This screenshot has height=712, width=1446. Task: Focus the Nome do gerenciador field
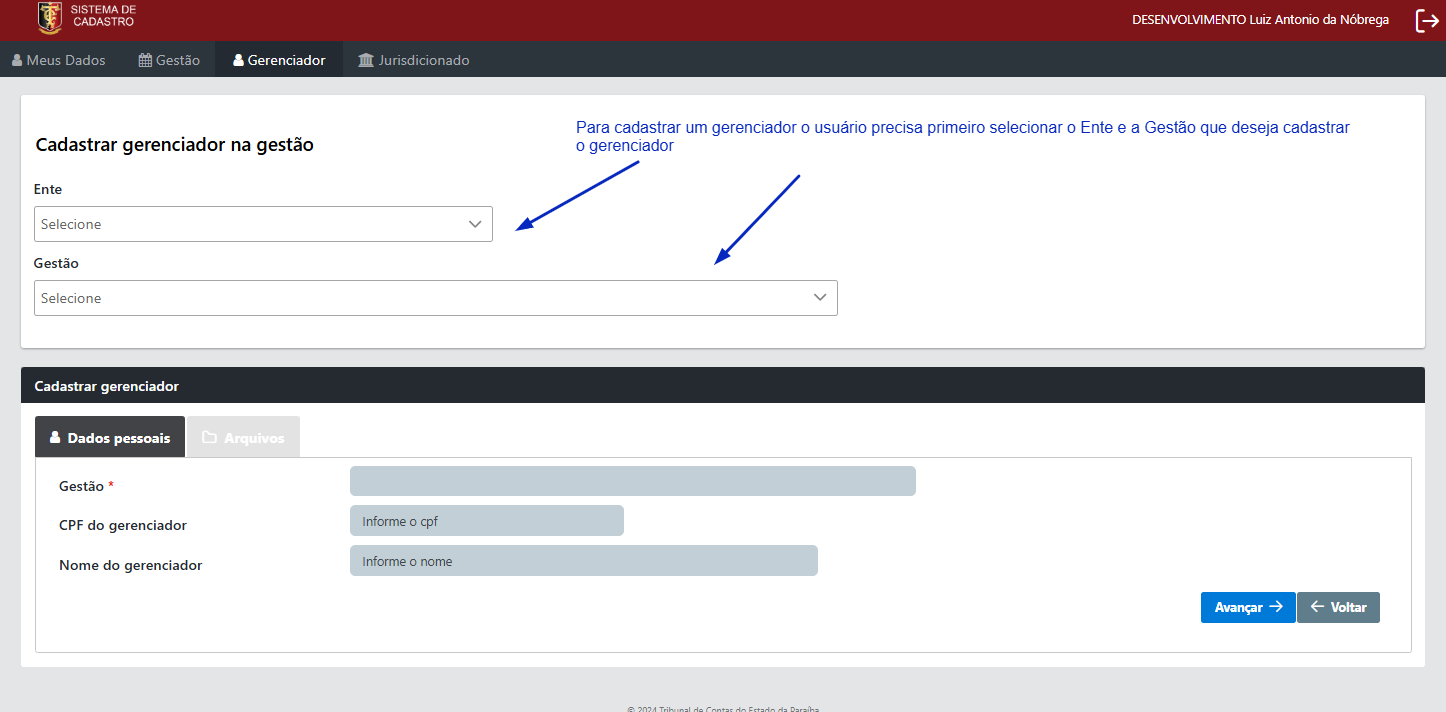(584, 561)
